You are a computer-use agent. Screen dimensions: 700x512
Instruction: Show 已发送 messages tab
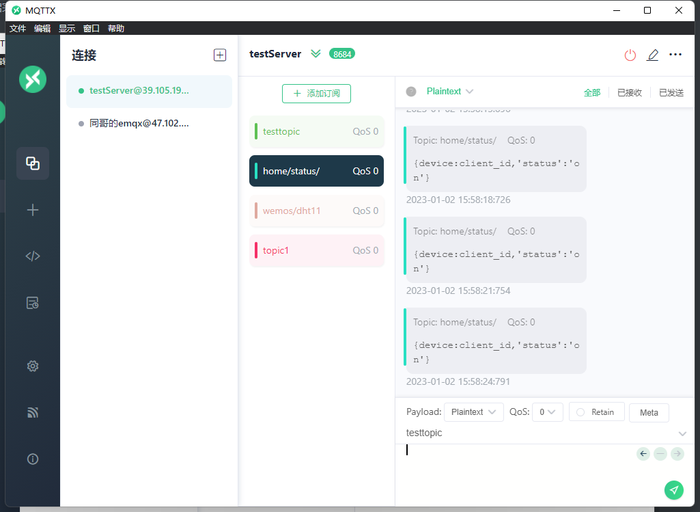pos(671,93)
